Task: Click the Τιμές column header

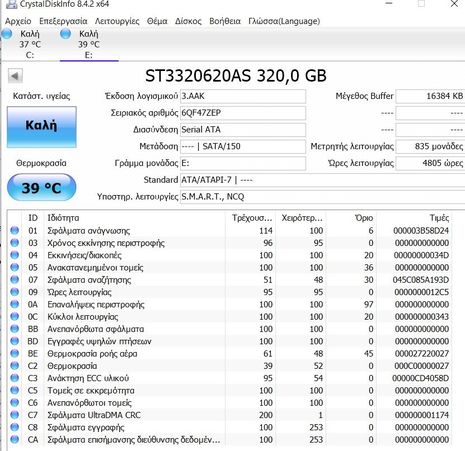Action: (415, 218)
